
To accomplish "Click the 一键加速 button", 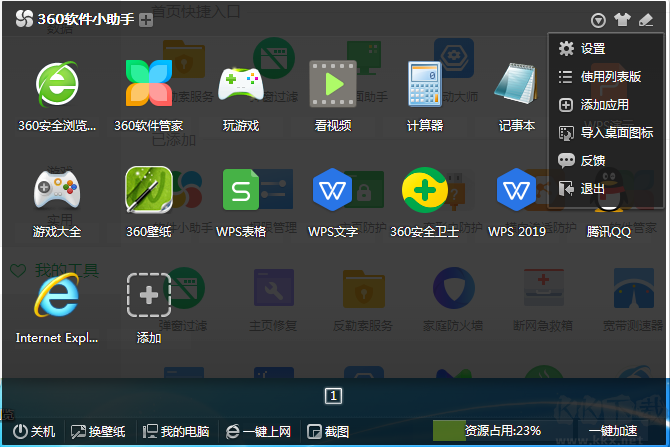I will [613, 431].
